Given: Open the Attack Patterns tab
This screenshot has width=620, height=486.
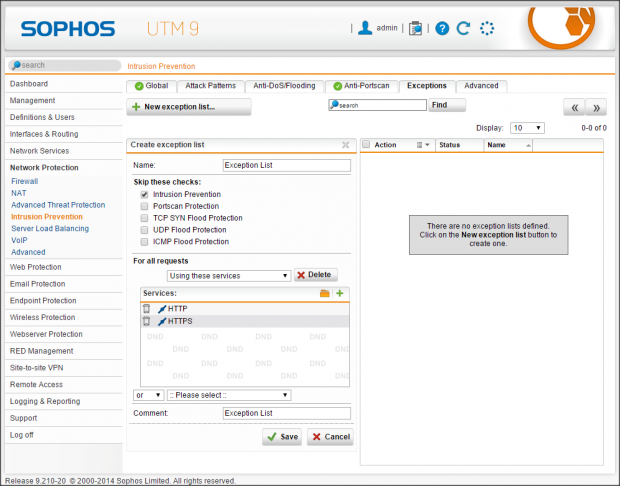Looking at the screenshot, I should [x=210, y=86].
